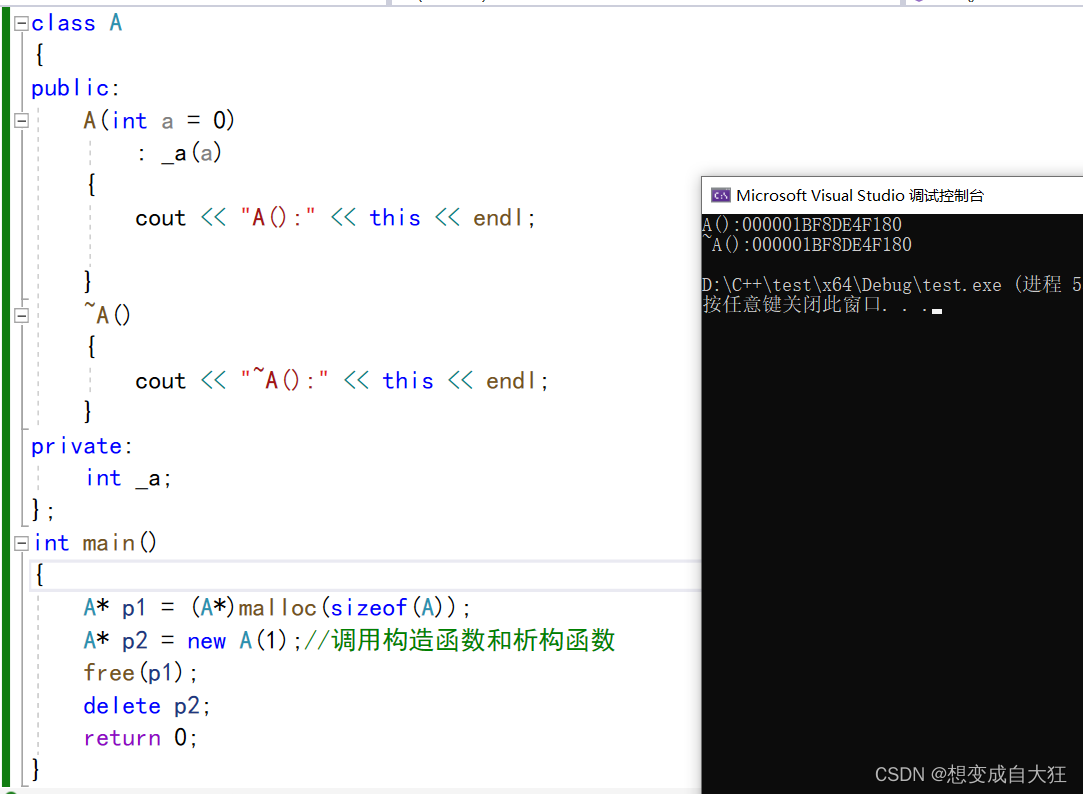Select the delete p2 statement
This screenshot has width=1083, height=794.
point(145,705)
